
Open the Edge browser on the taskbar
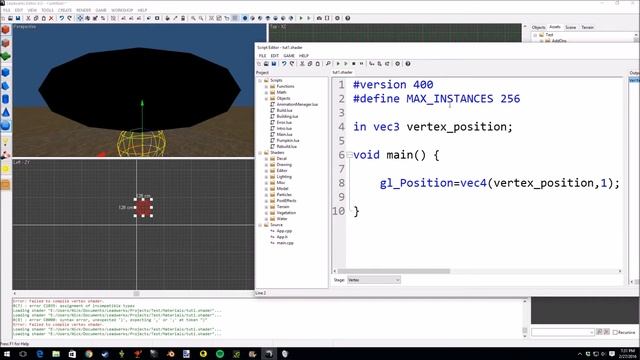tap(40, 354)
